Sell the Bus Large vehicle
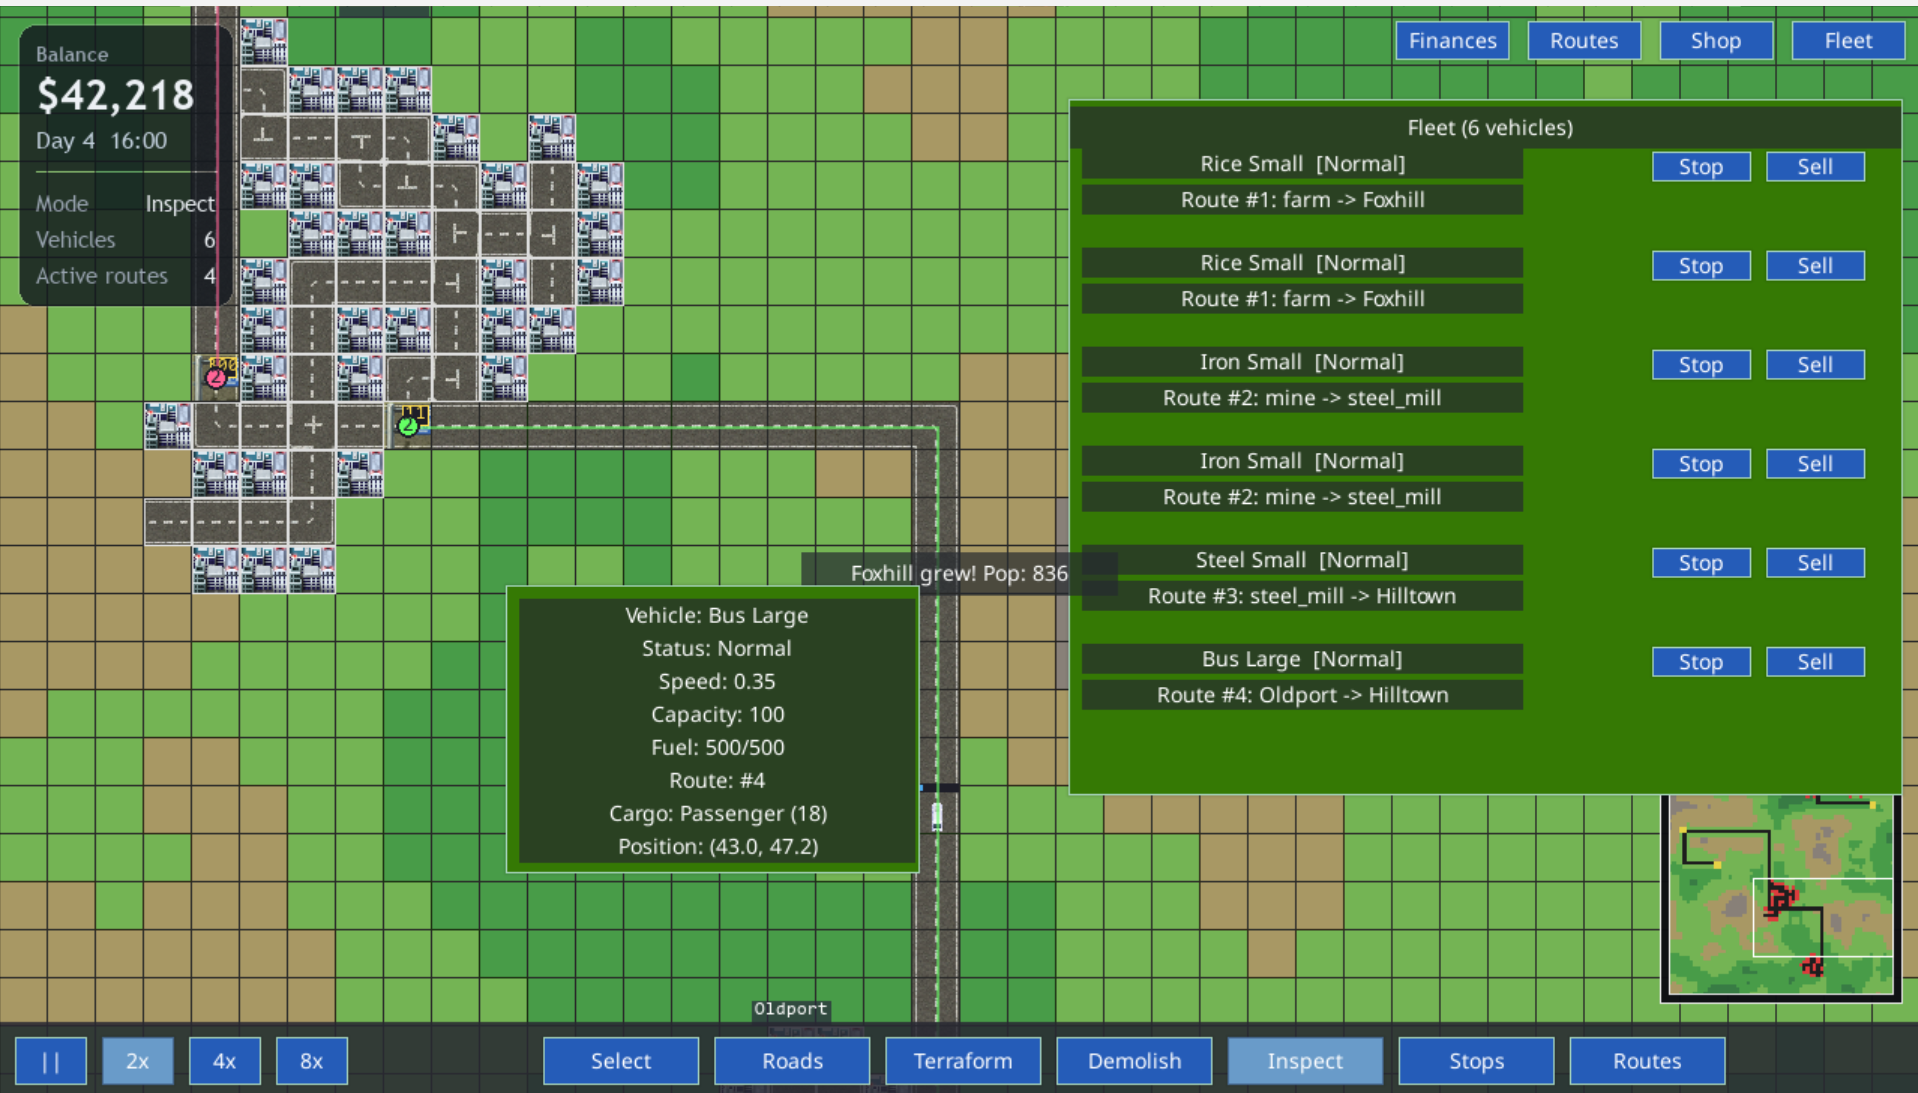 tap(1815, 662)
